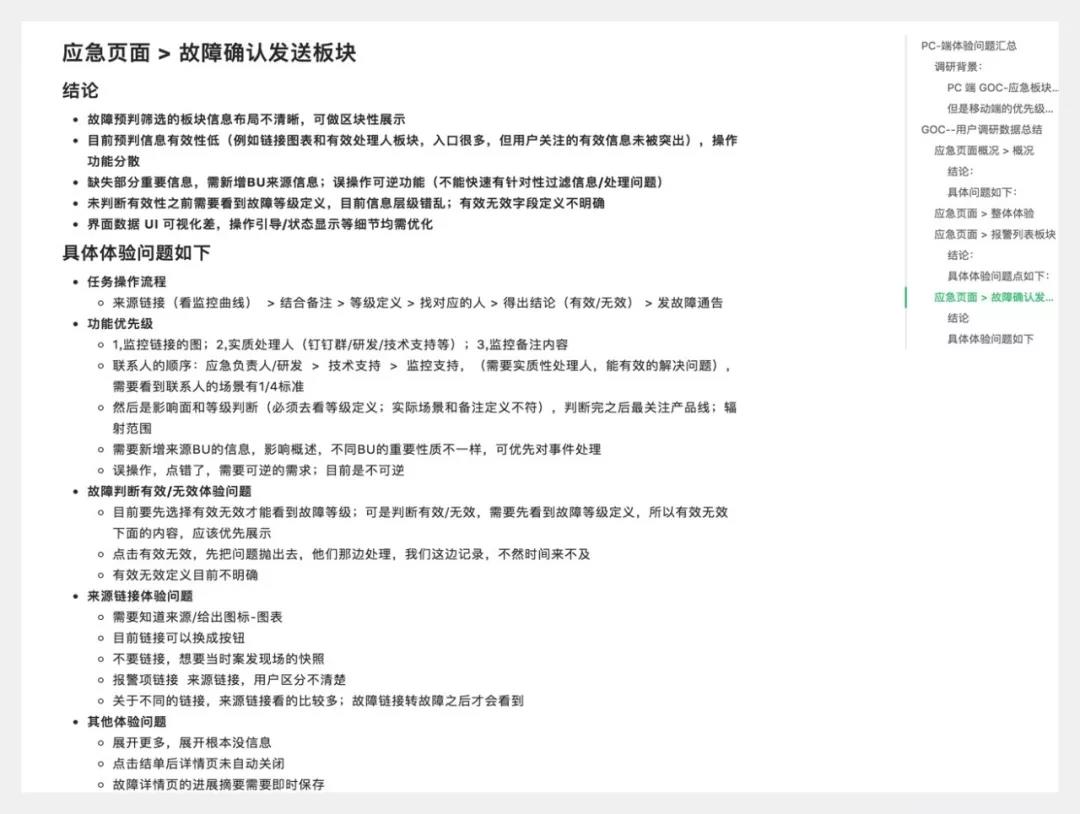1080x814 pixels.
Task: Select outline item 'PC 端 GOC-应急板块...'
Action: pyautogui.click(x=1002, y=87)
